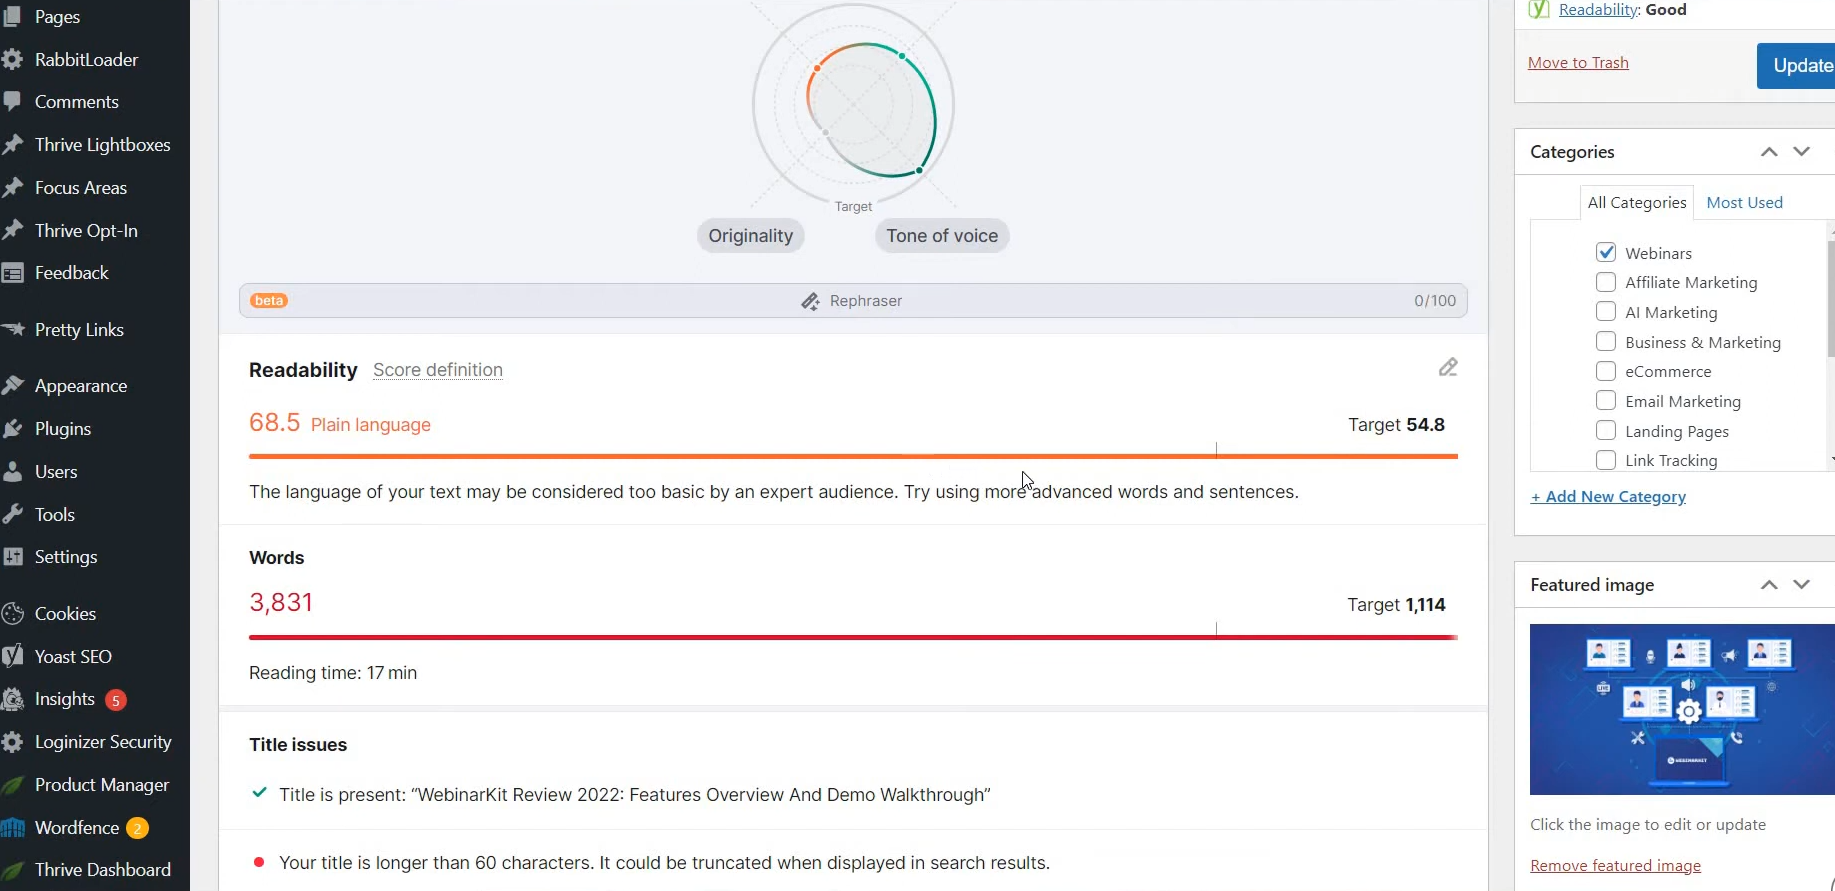
Task: Click the Wordfence notification badge showing 2
Action: click(x=138, y=828)
